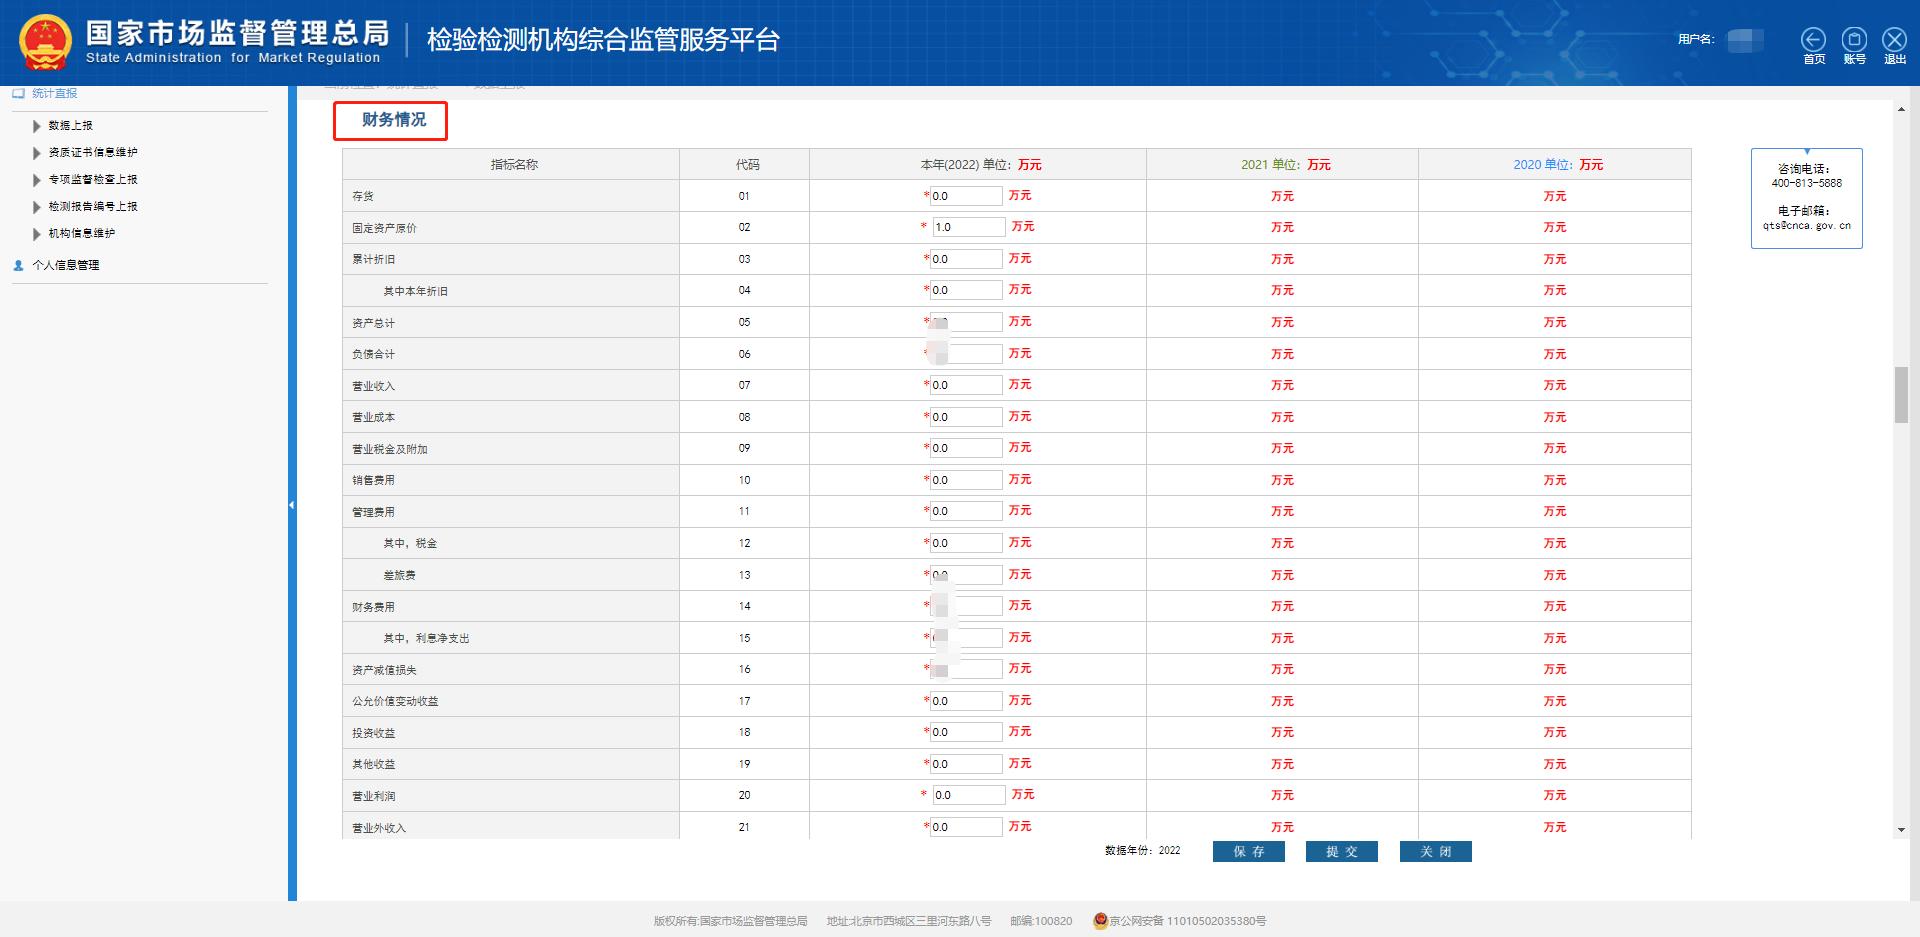Viewport: 1920px width, 937px height.
Task: Click the 退出 logout icon
Action: [x=1894, y=40]
